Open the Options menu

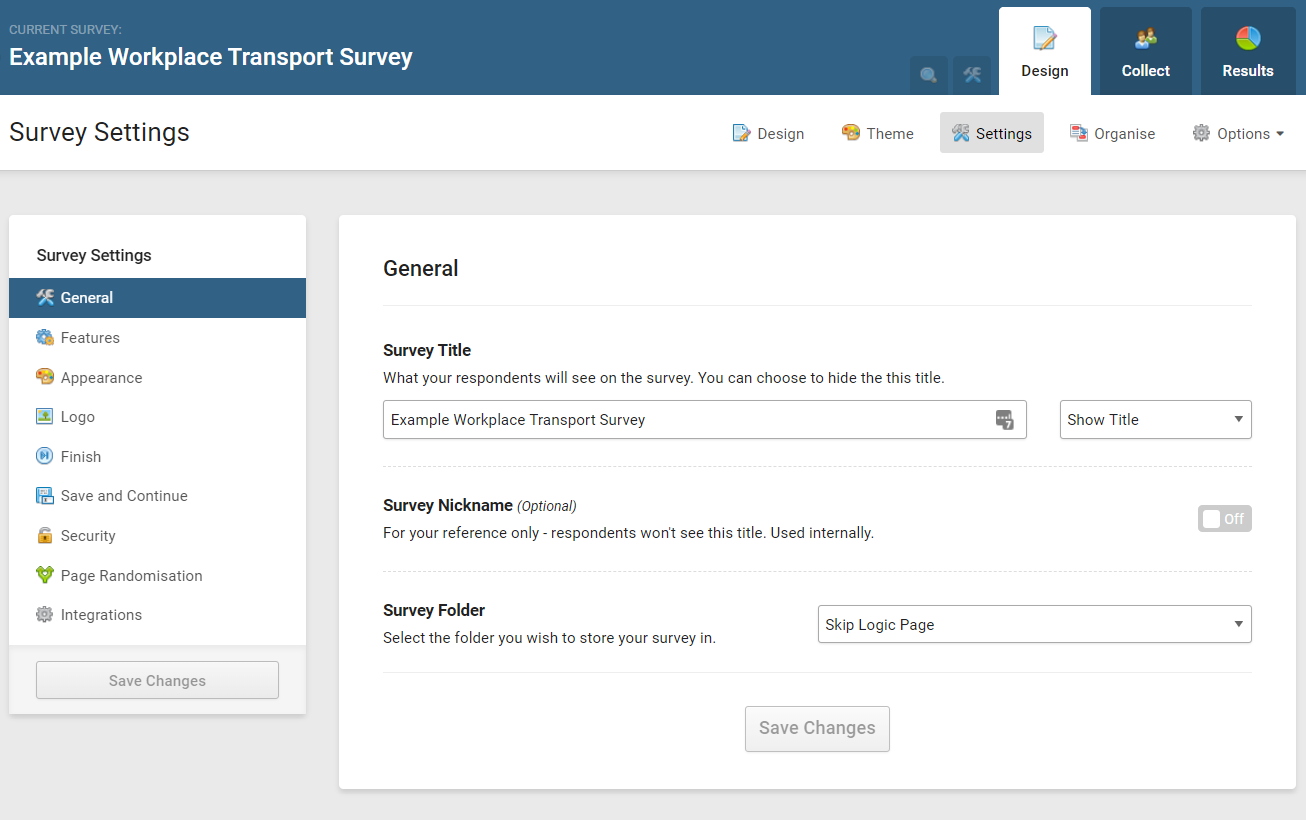click(1238, 133)
